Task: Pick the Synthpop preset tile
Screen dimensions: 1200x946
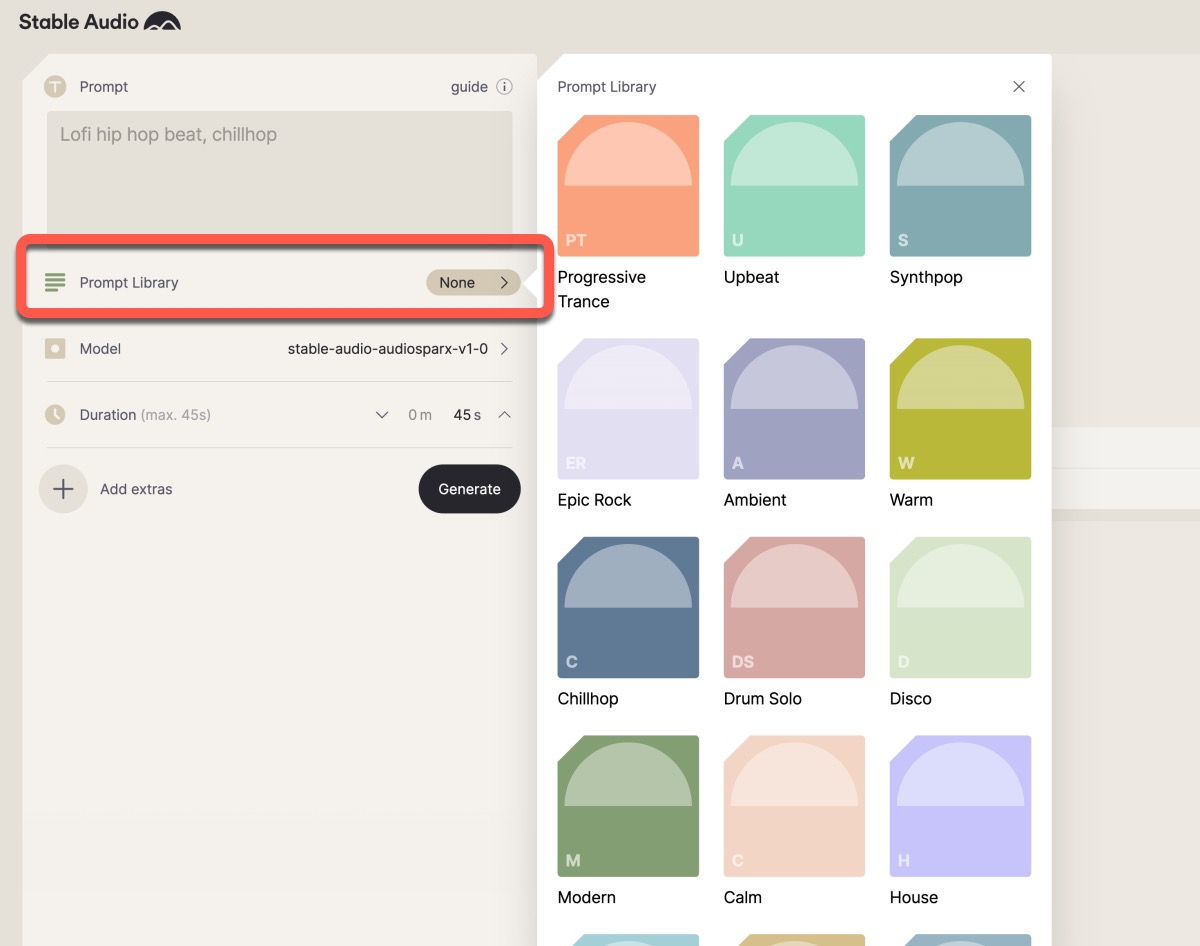Action: point(960,186)
